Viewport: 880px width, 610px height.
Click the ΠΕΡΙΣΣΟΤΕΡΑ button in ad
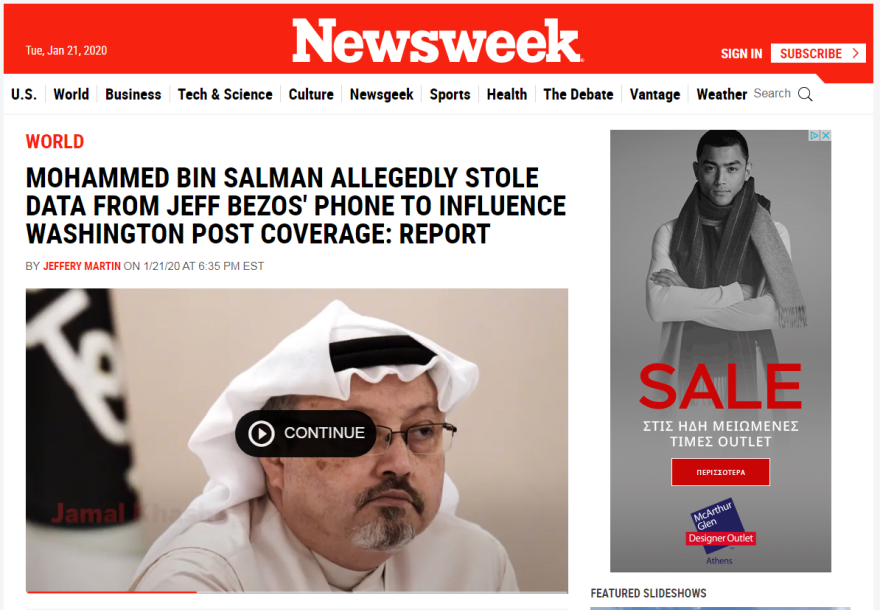(x=721, y=473)
